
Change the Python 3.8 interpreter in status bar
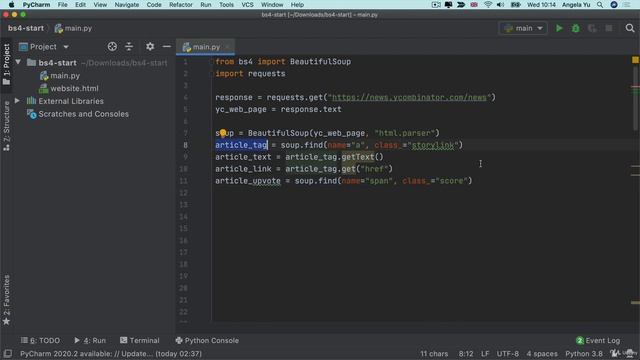click(x=584, y=353)
